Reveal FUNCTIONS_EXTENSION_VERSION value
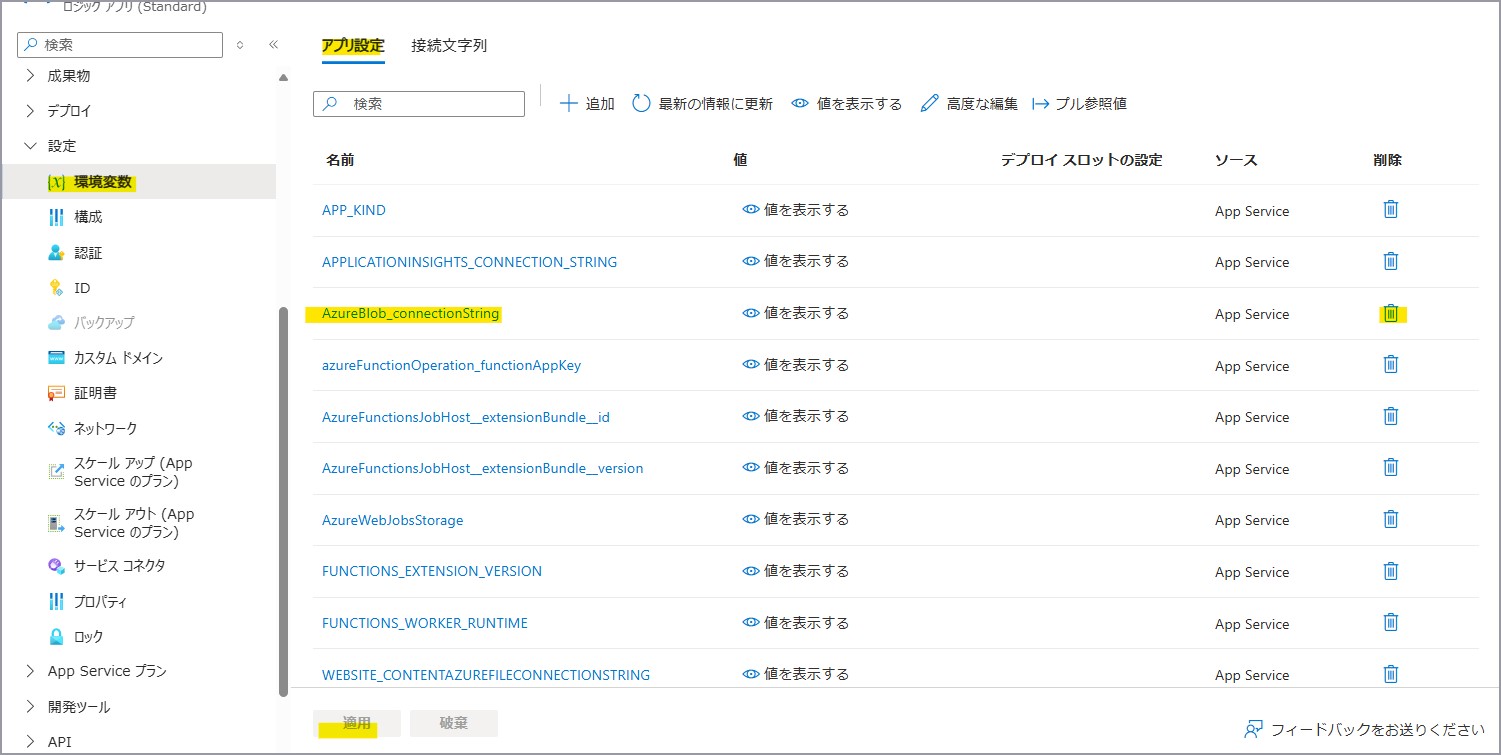 (x=795, y=571)
